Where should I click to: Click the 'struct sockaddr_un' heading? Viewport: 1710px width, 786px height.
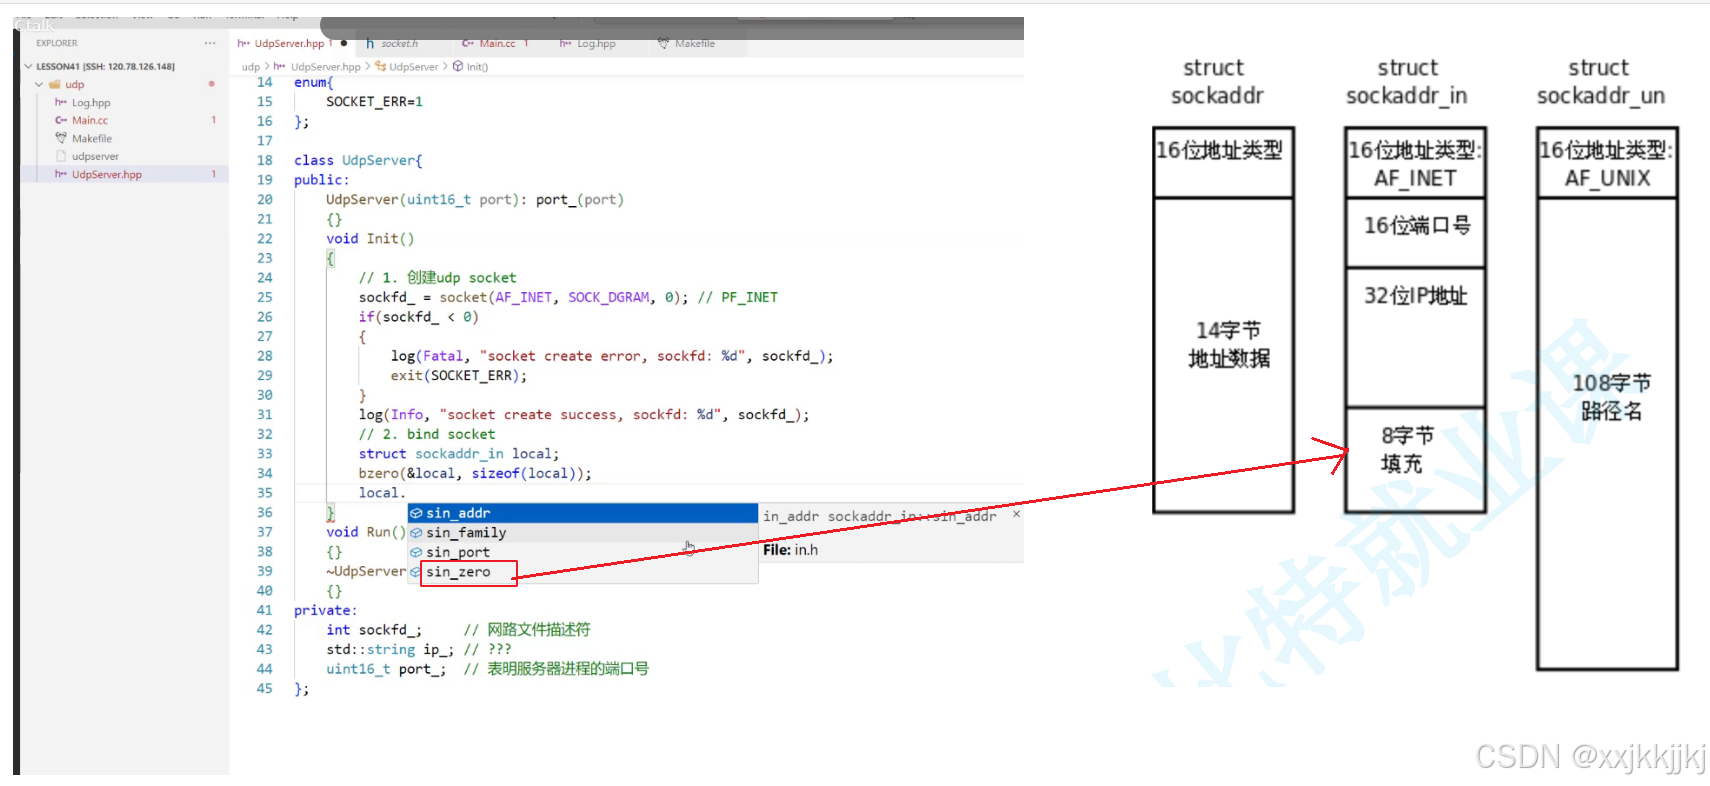click(1600, 82)
